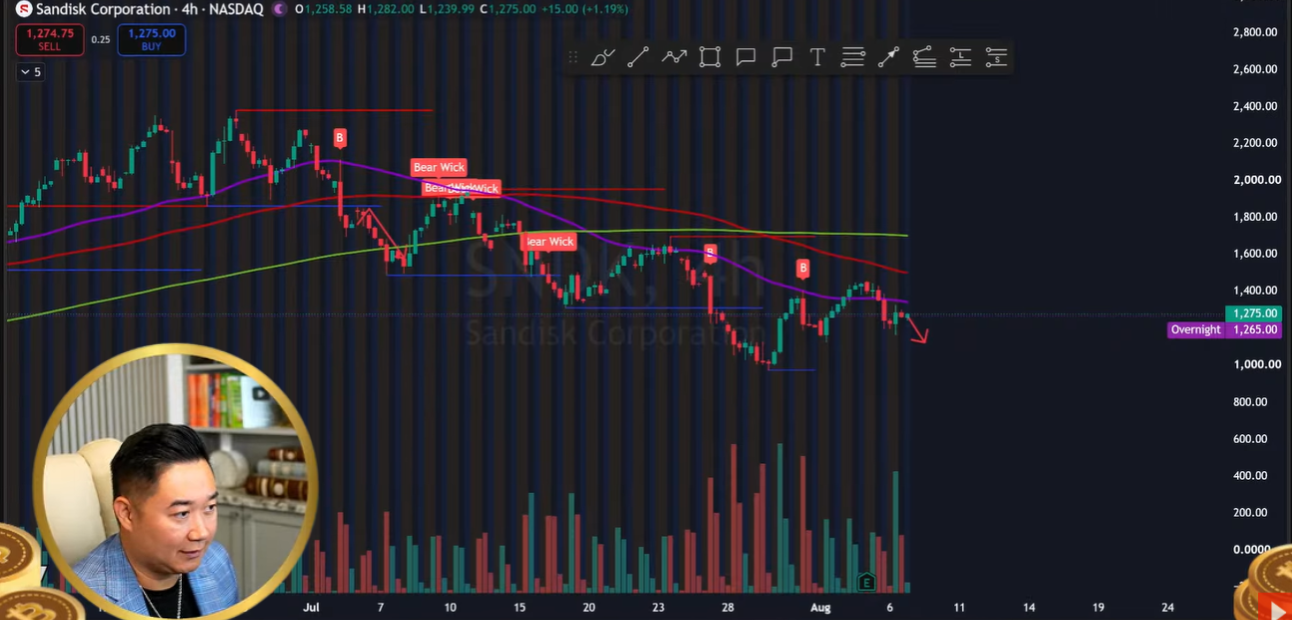Image resolution: width=1292 pixels, height=620 pixels.
Task: Select the Rectangle shape tool
Action: pyautogui.click(x=710, y=57)
